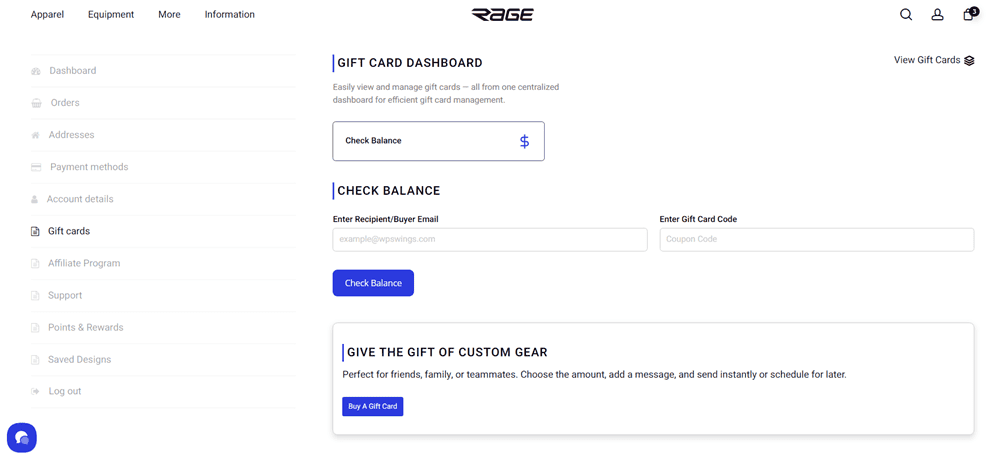Open the shopping bag cart icon
1000x459 pixels.
pos(968,15)
